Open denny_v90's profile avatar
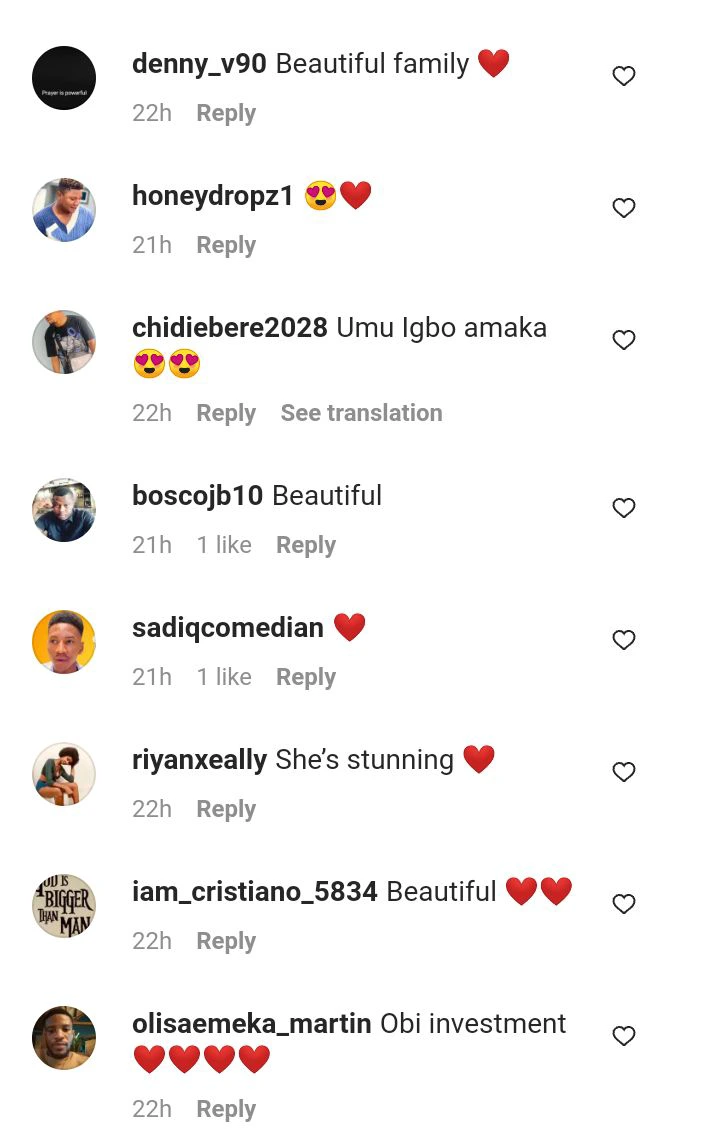720x1143 pixels. [64, 78]
